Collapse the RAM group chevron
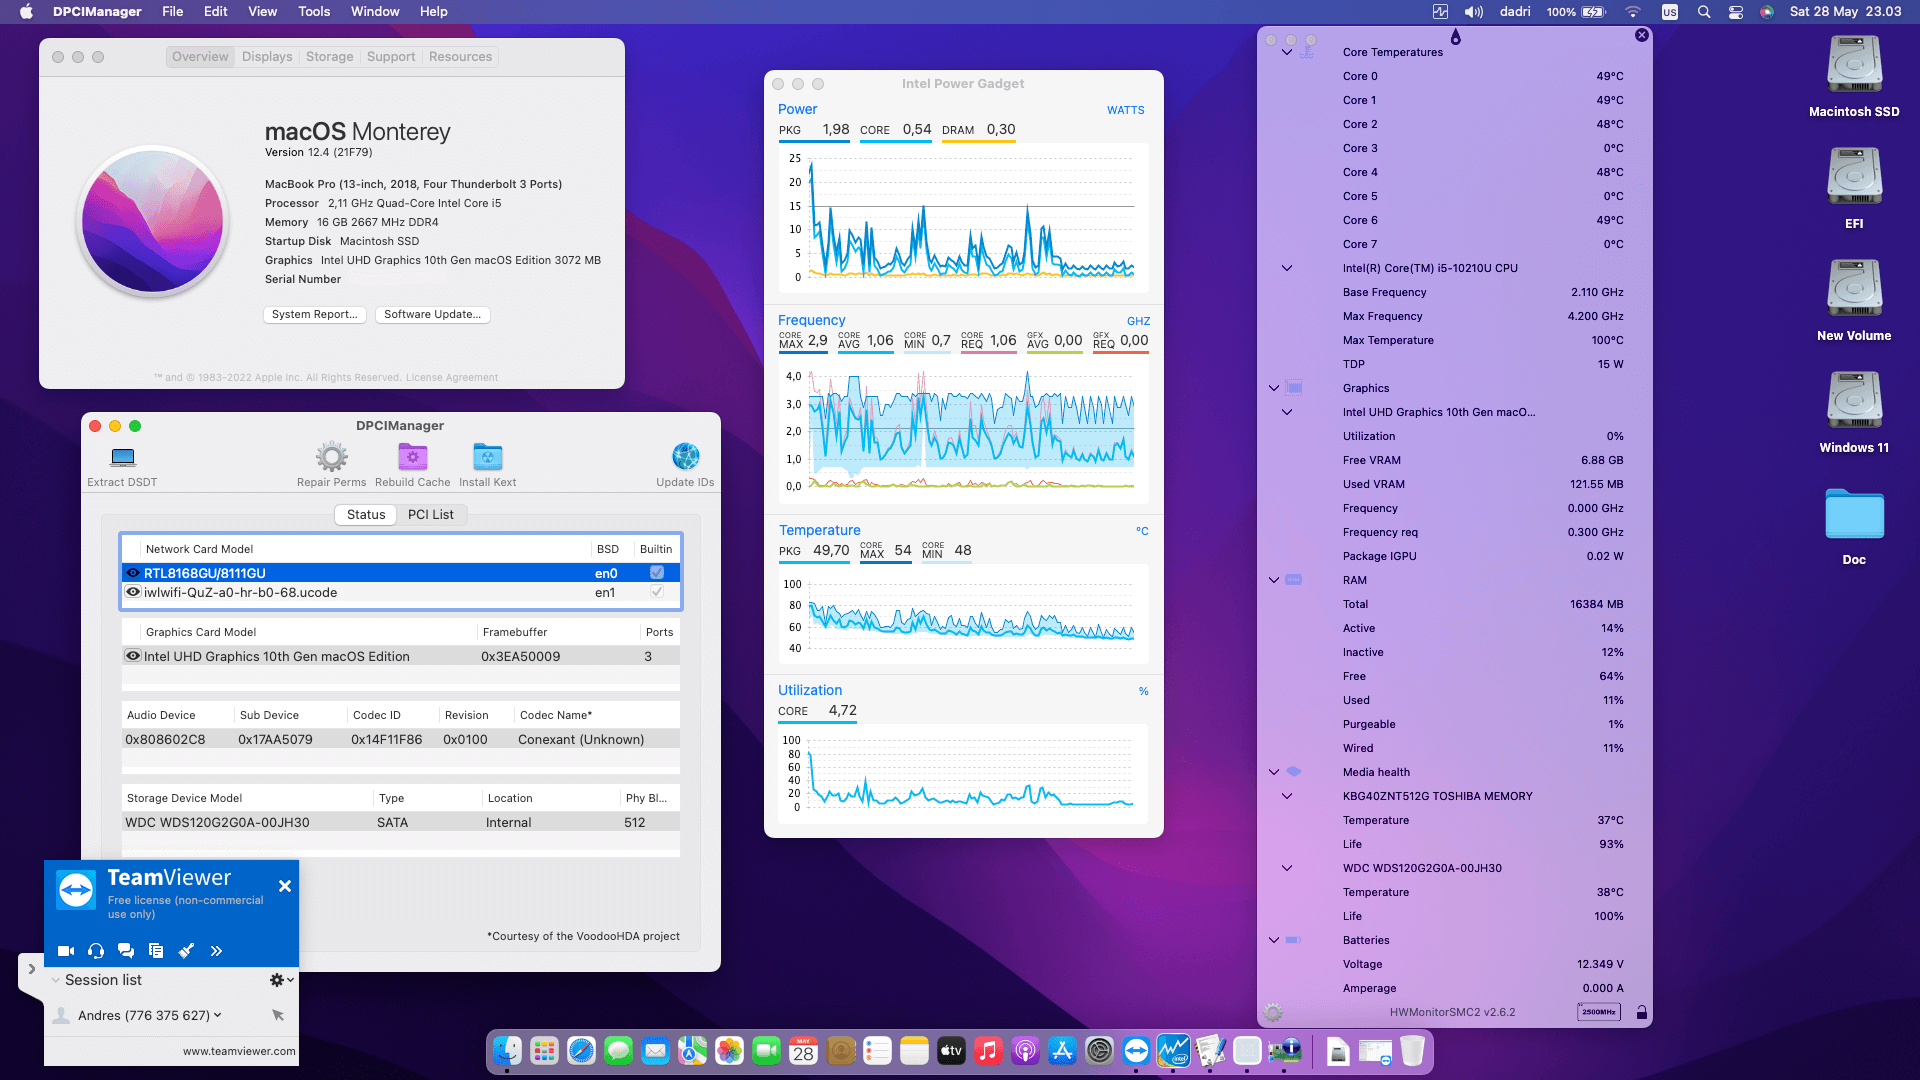 pyautogui.click(x=1274, y=580)
